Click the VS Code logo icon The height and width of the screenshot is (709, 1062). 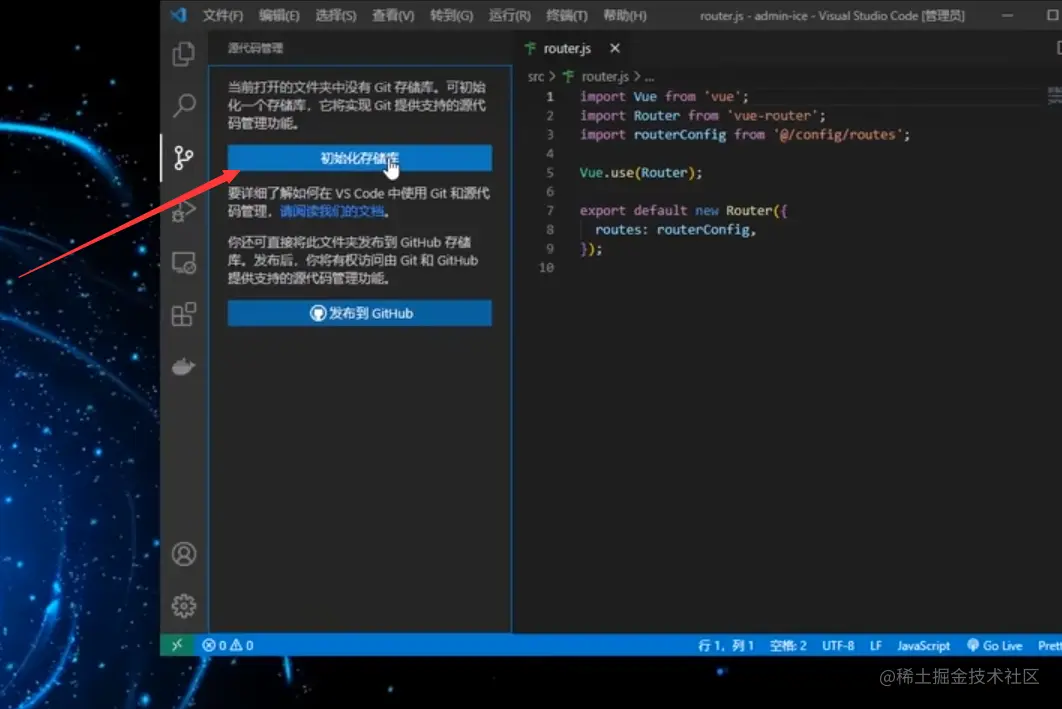click(x=179, y=15)
